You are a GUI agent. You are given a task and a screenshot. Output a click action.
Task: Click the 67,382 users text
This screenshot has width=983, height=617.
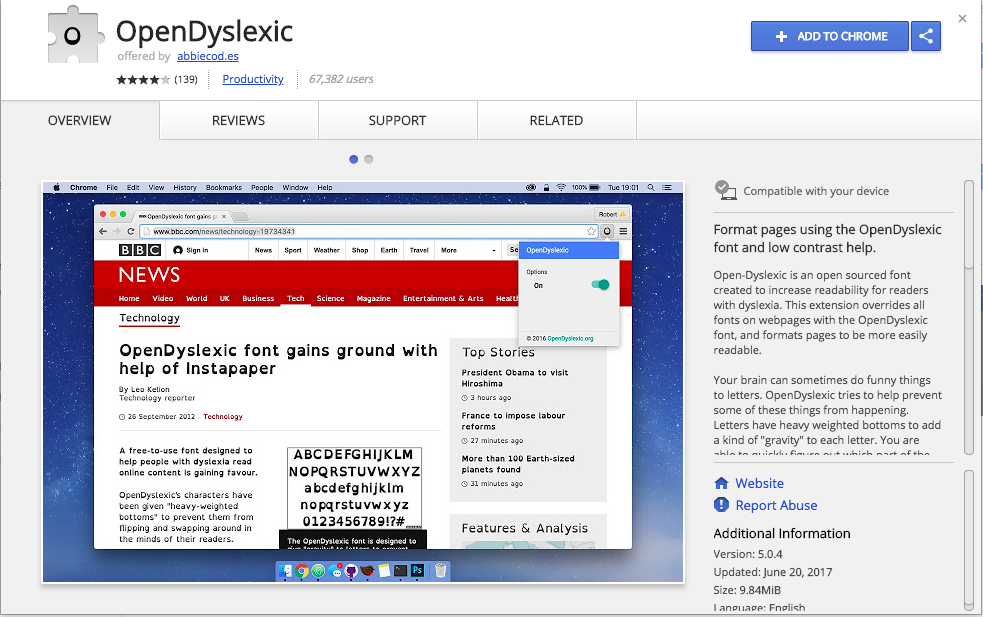pos(341,79)
